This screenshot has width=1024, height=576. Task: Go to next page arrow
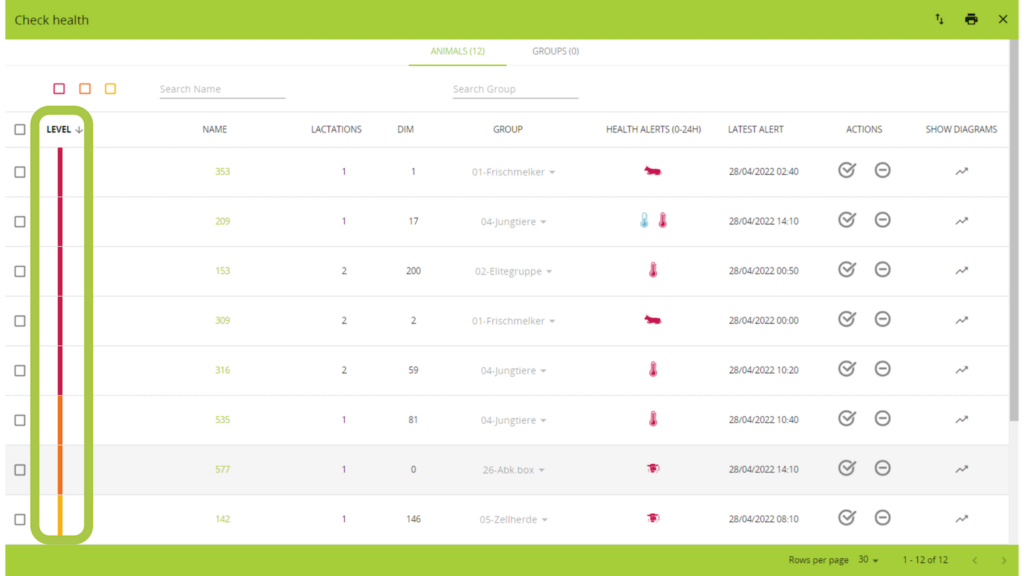click(x=1004, y=560)
